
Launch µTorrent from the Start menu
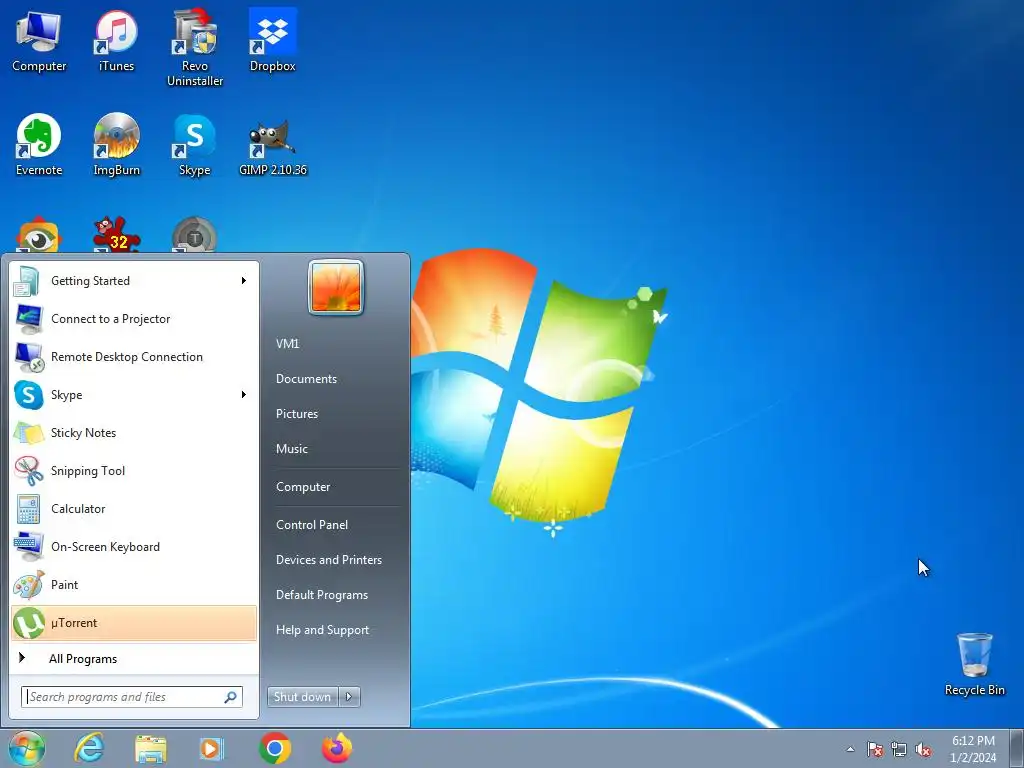pos(134,623)
